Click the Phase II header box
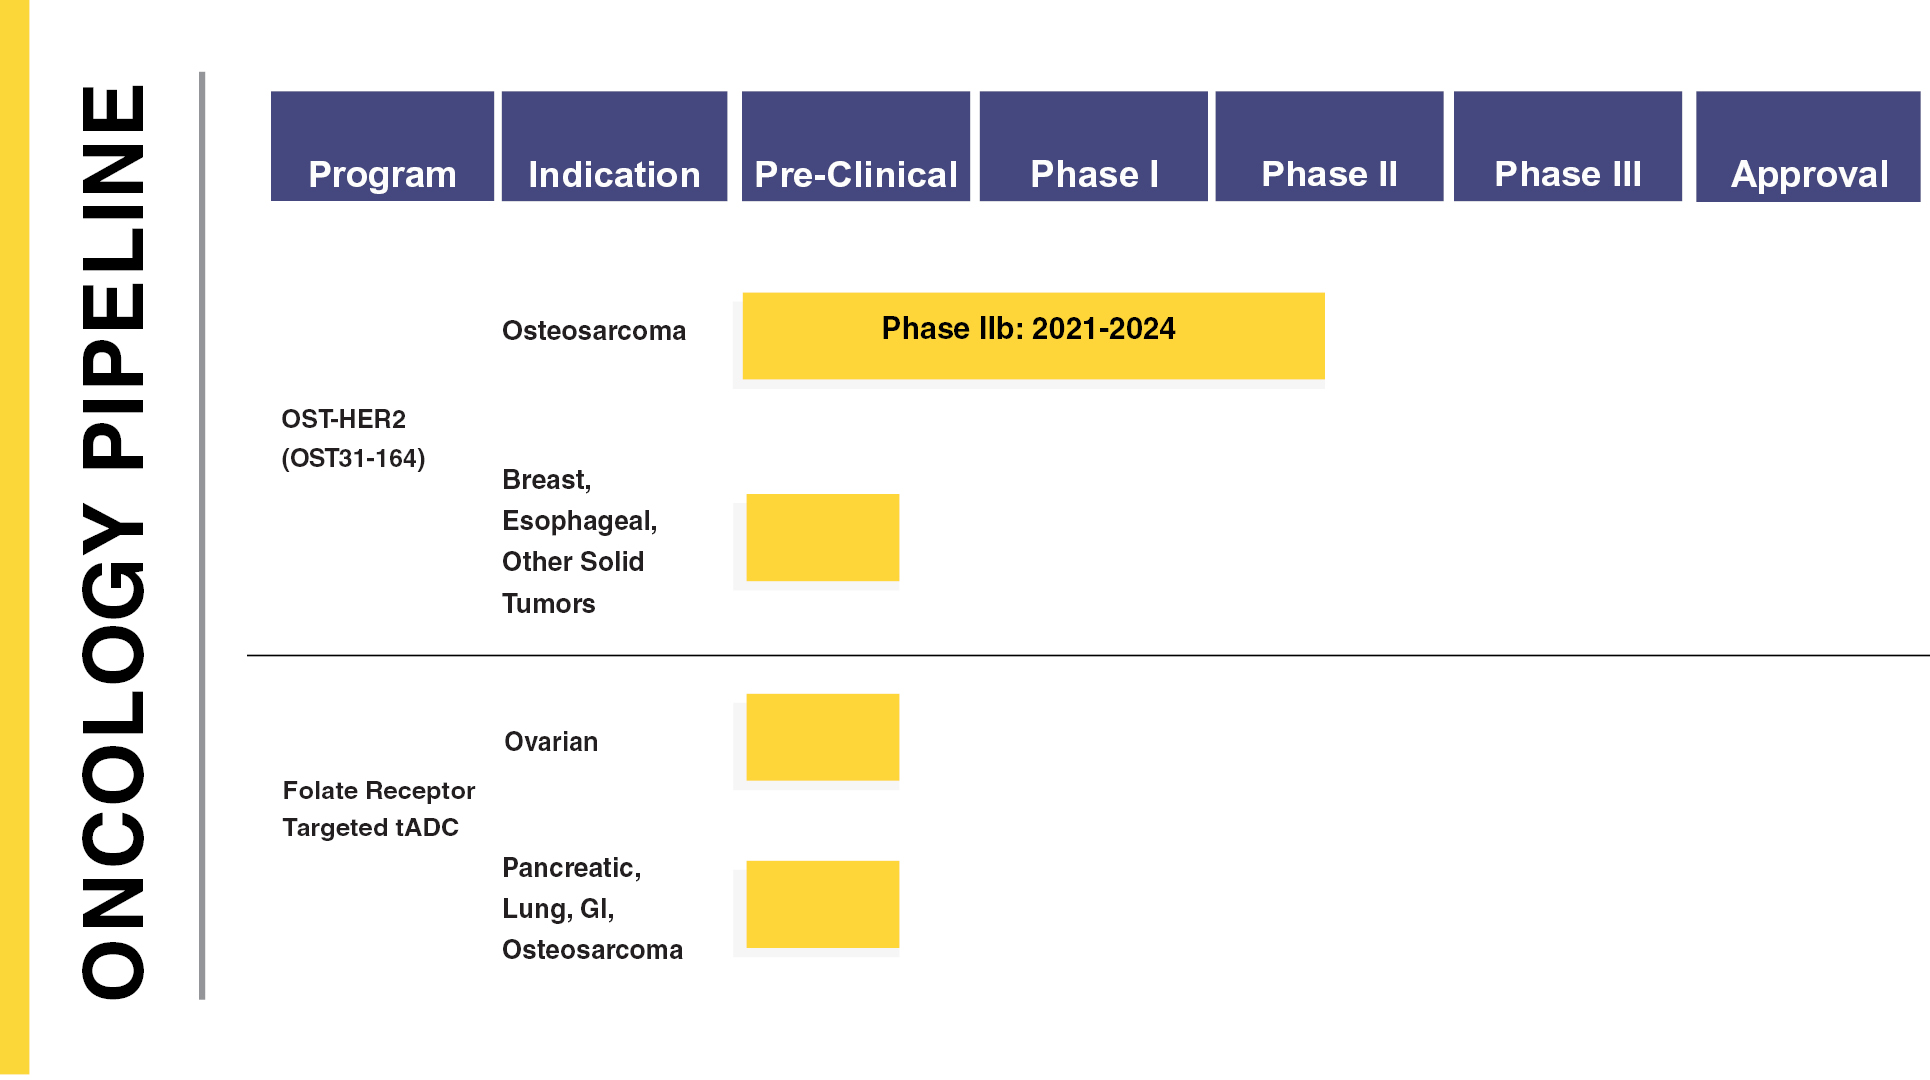Image resolution: width=1930 pixels, height=1080 pixels. [1329, 146]
